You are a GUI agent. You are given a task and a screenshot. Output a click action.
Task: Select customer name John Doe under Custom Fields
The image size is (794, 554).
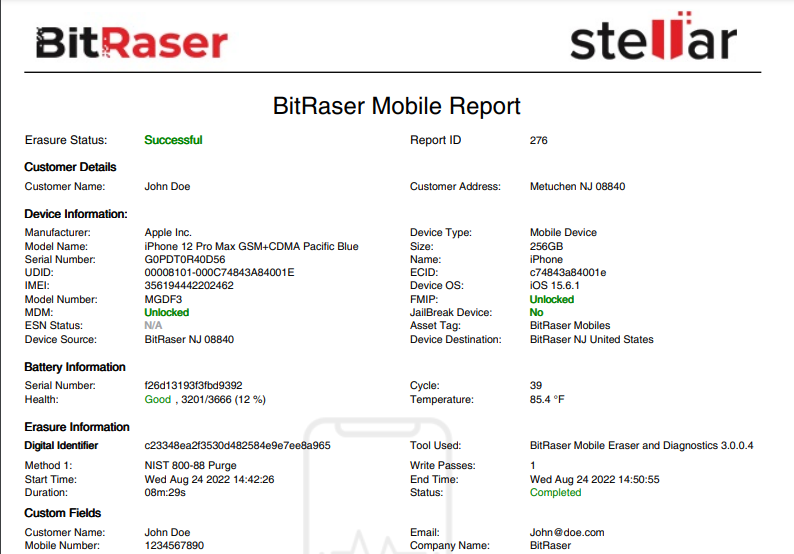[167, 533]
